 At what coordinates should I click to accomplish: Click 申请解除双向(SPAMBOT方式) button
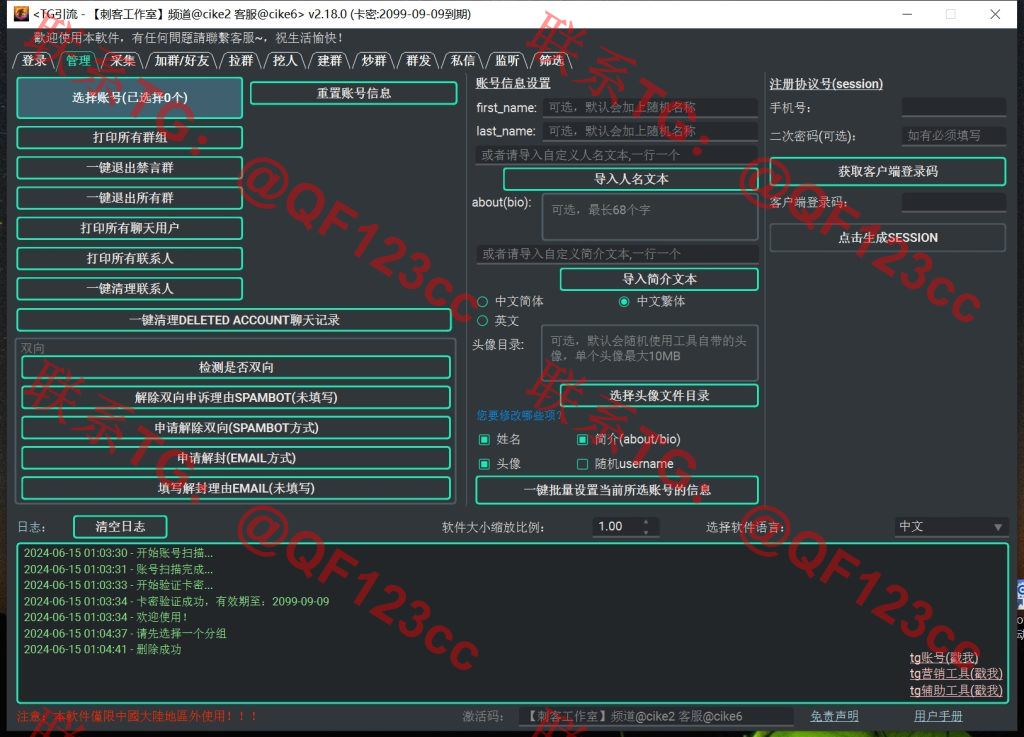pos(236,428)
